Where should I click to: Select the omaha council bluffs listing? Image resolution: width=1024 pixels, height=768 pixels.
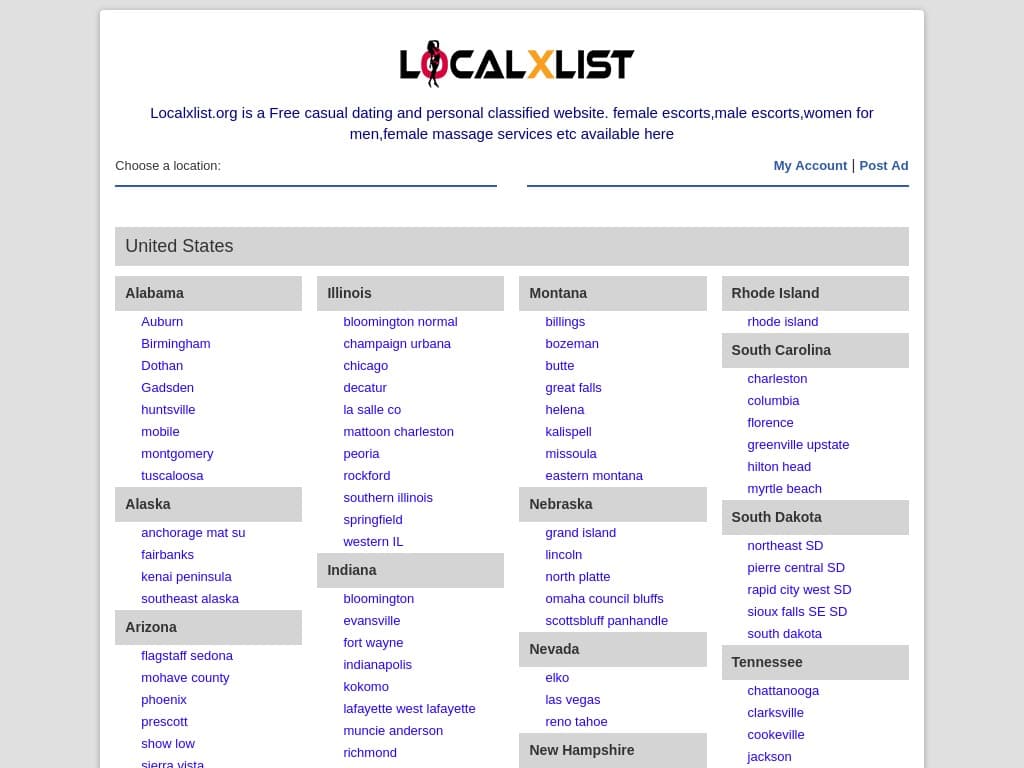(x=604, y=598)
